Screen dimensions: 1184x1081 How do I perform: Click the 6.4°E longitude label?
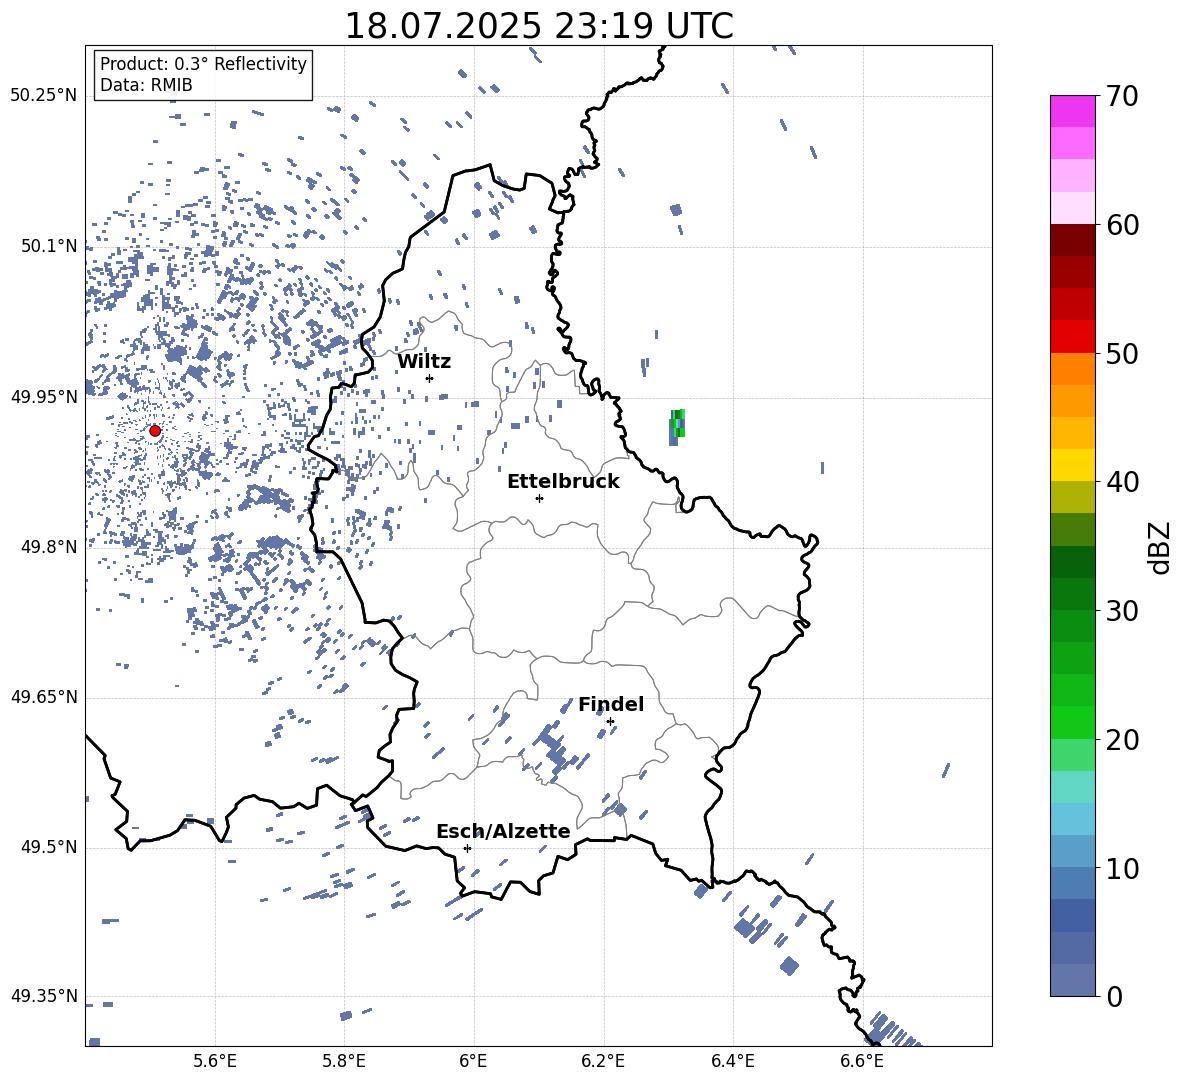732,1061
